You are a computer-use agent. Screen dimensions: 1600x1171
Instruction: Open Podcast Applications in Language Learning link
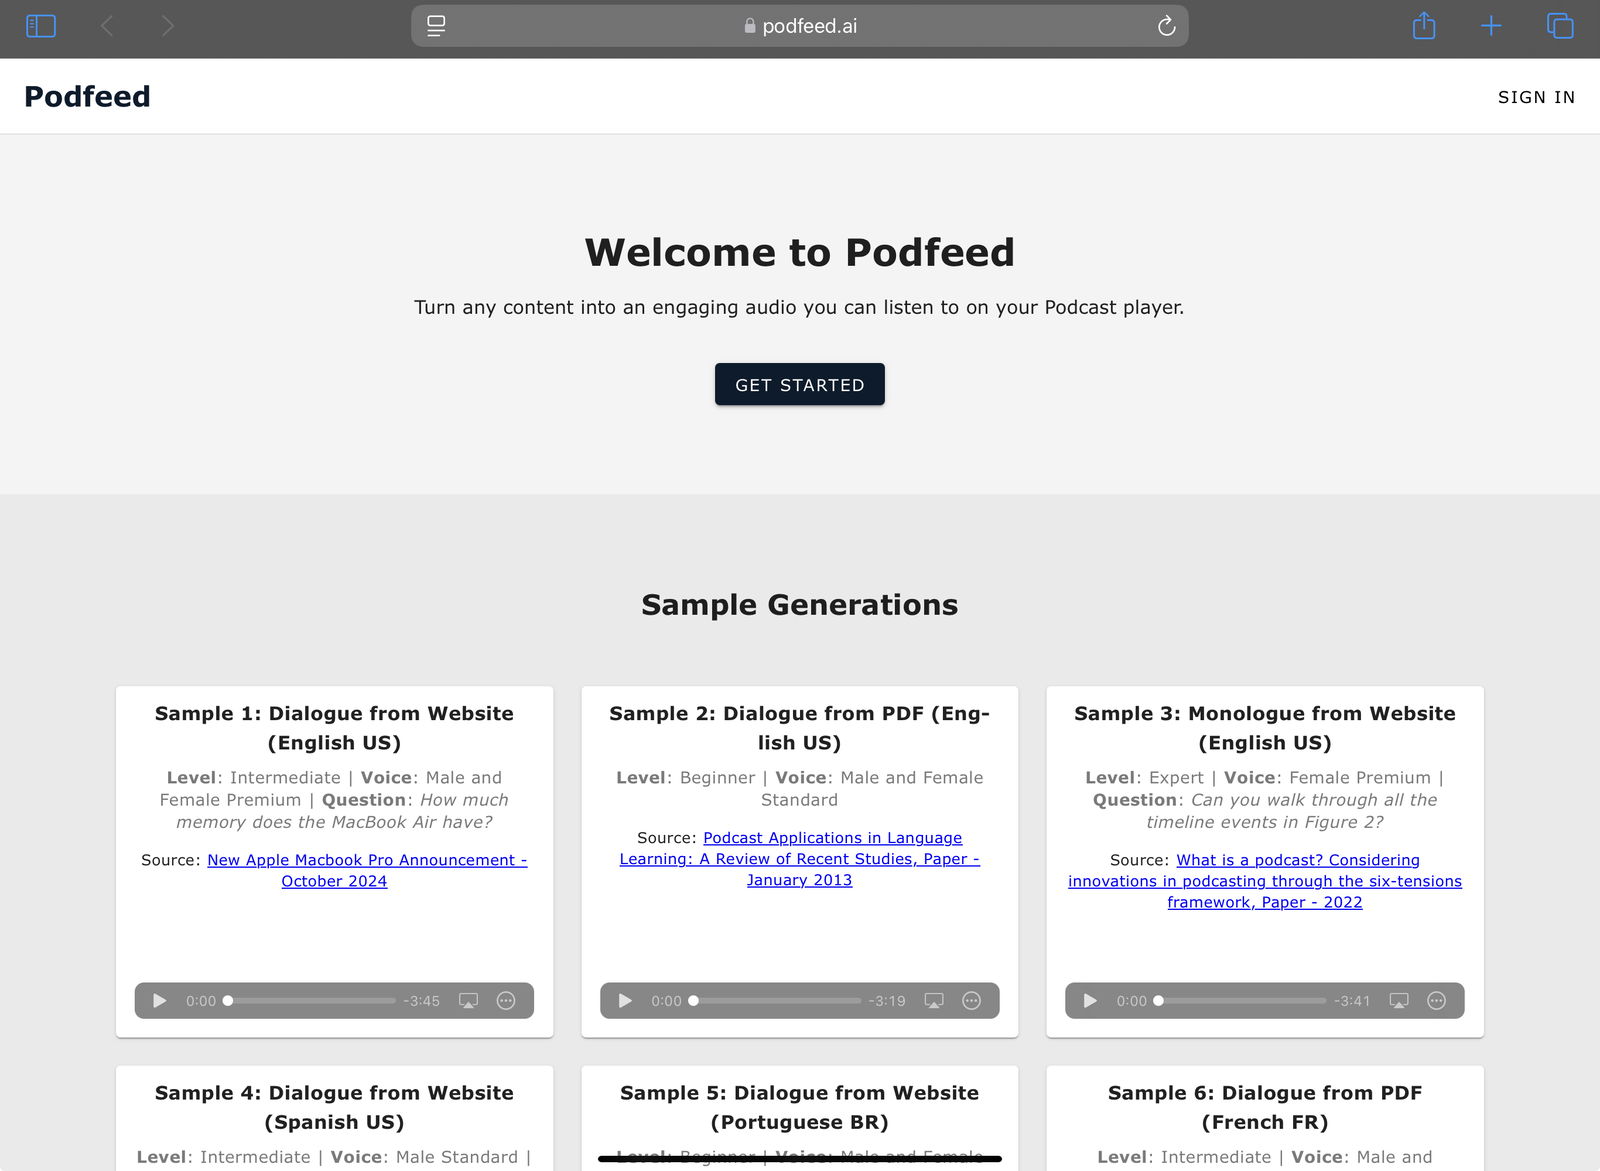click(832, 838)
